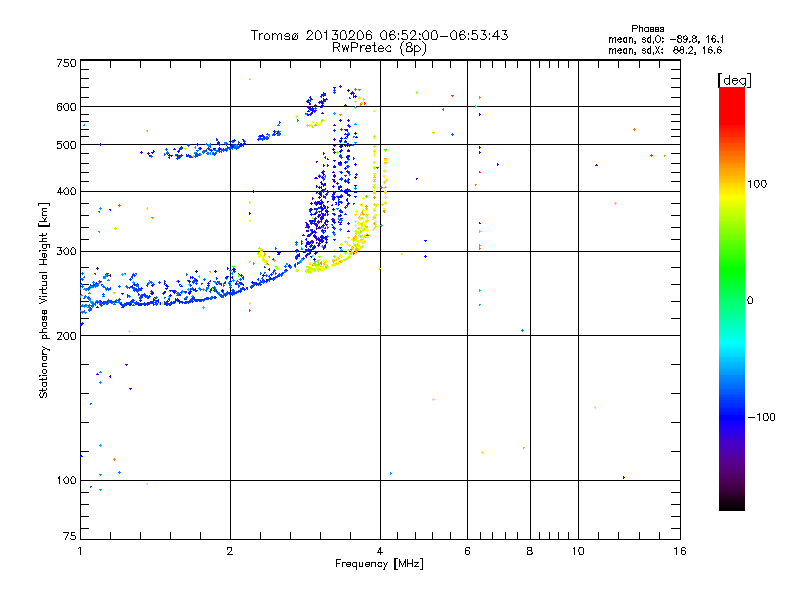Viewport: 800px width, 600px height.
Task: Click the y-axis label '600'
Action: pyautogui.click(x=66, y=107)
